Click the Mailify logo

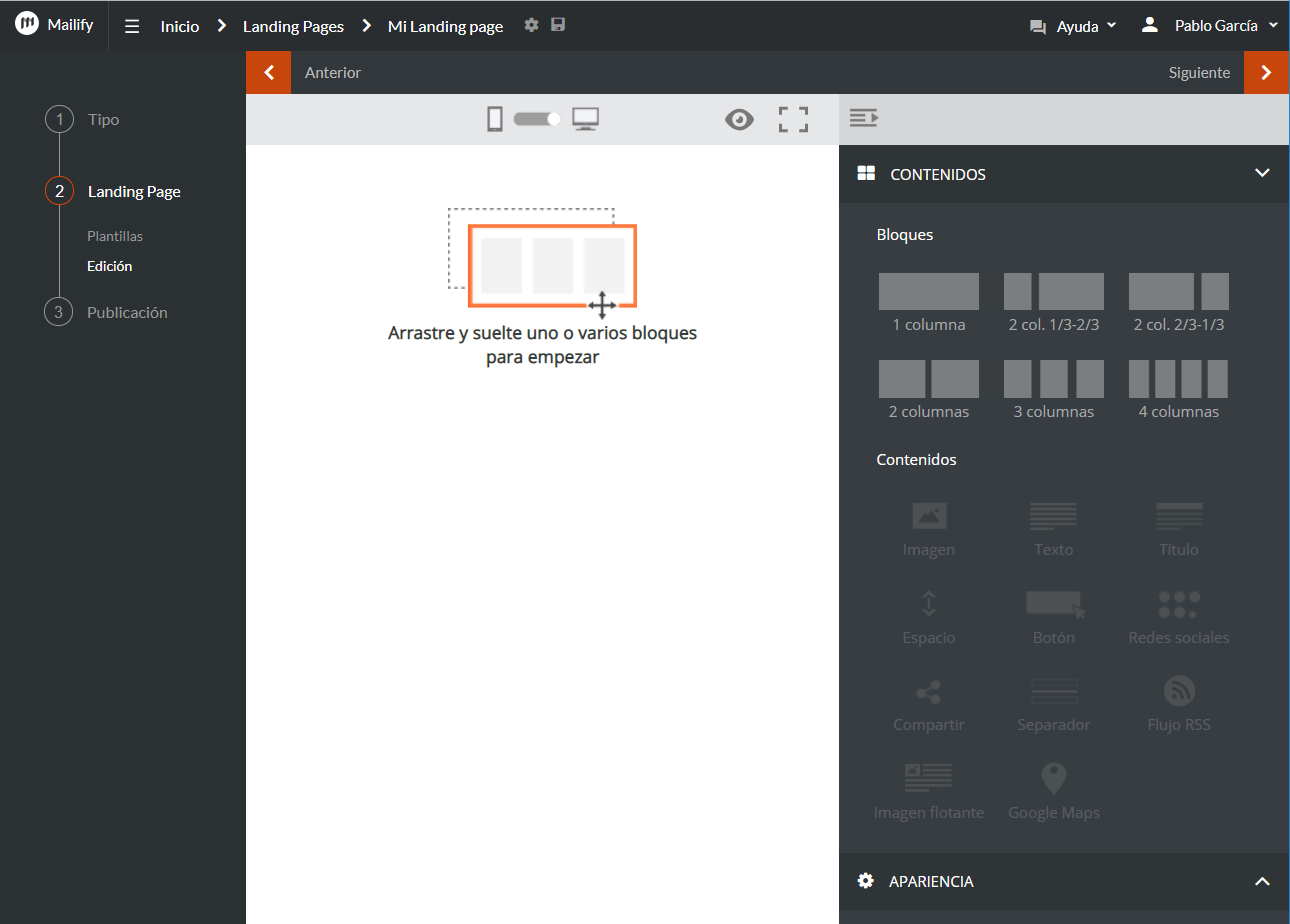[54, 25]
